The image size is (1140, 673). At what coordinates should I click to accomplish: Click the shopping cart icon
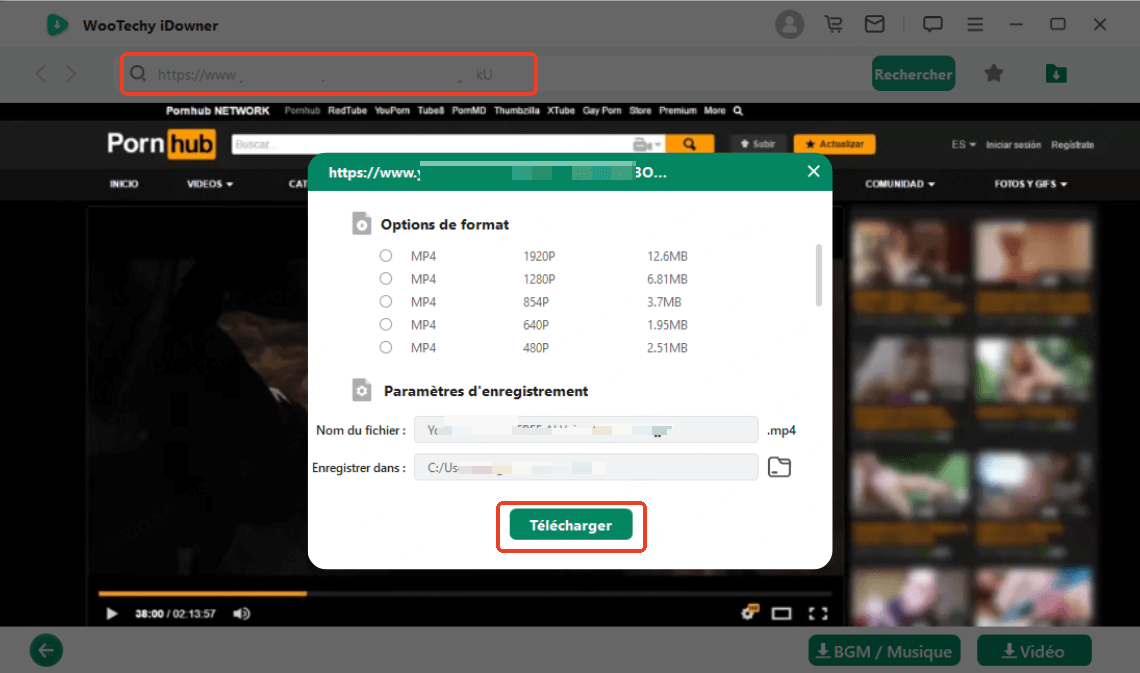click(x=833, y=24)
